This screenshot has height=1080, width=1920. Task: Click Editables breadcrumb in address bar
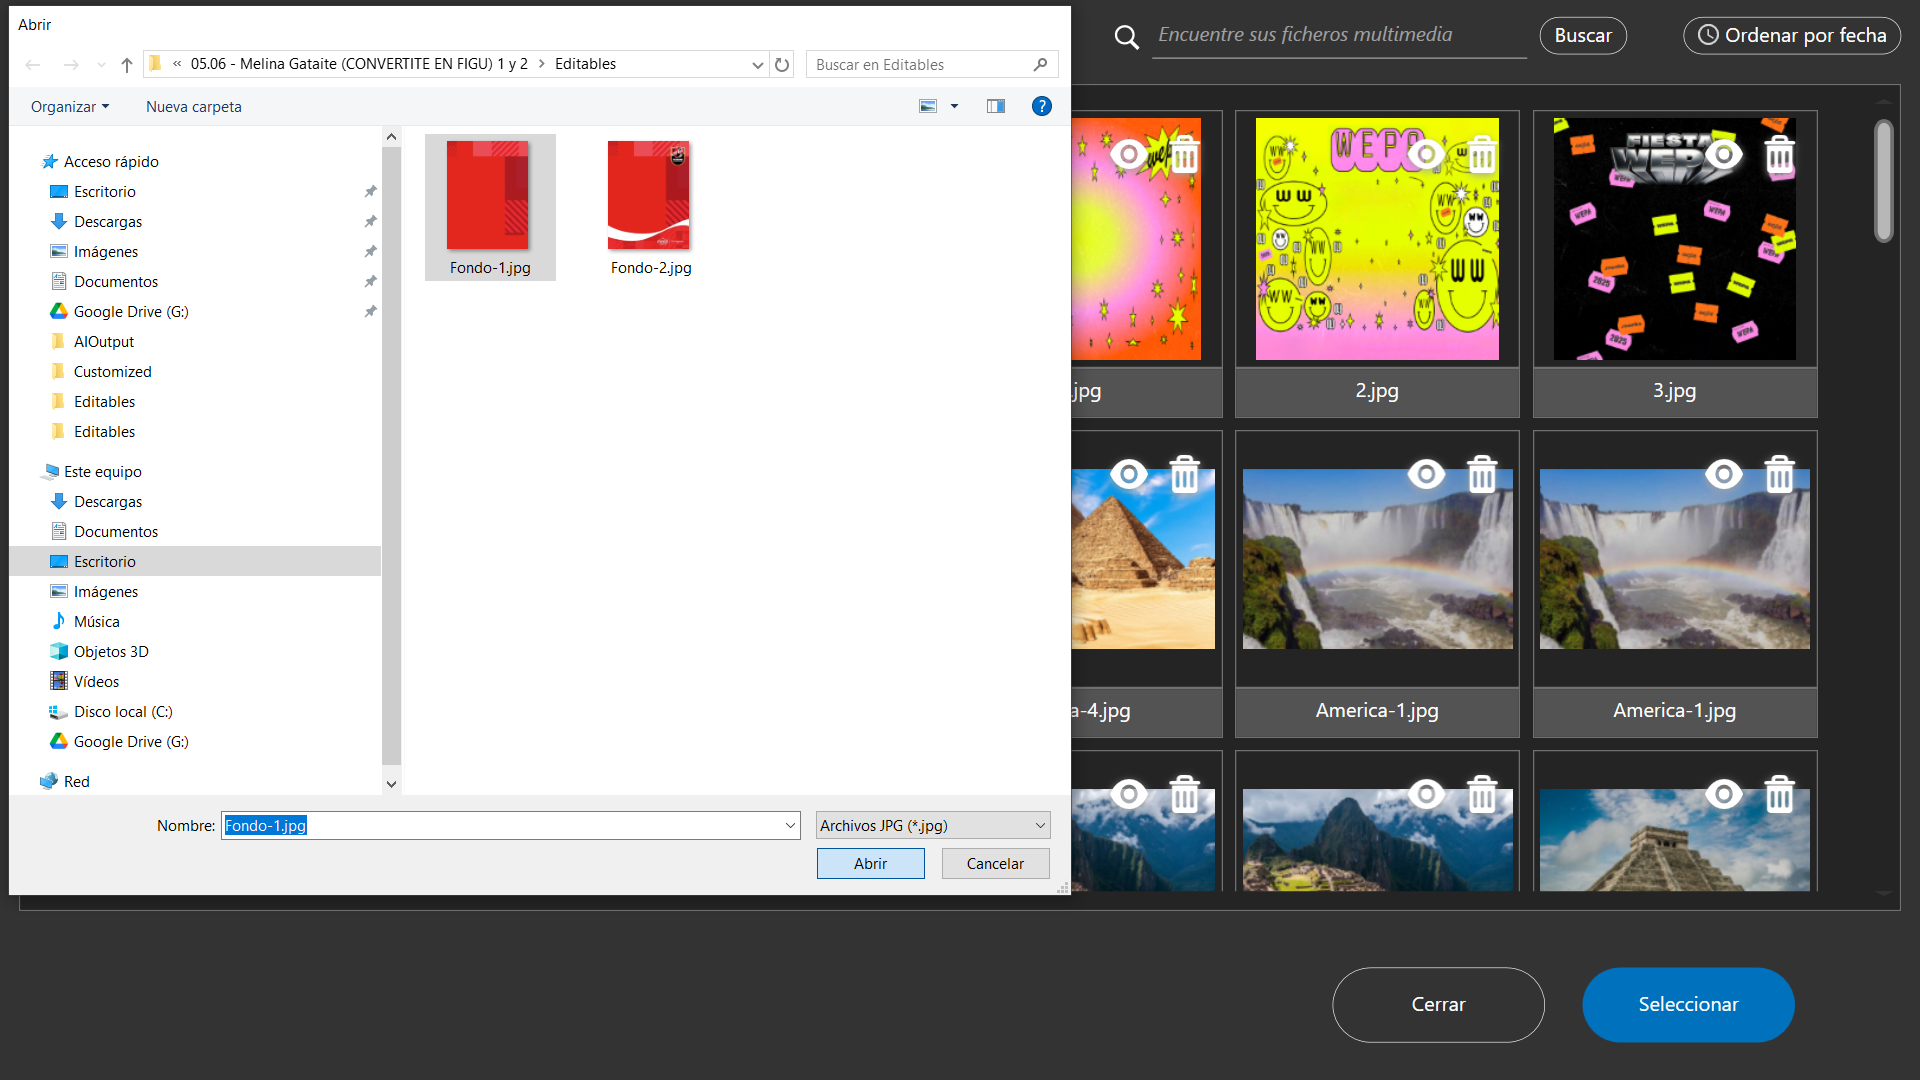[585, 64]
